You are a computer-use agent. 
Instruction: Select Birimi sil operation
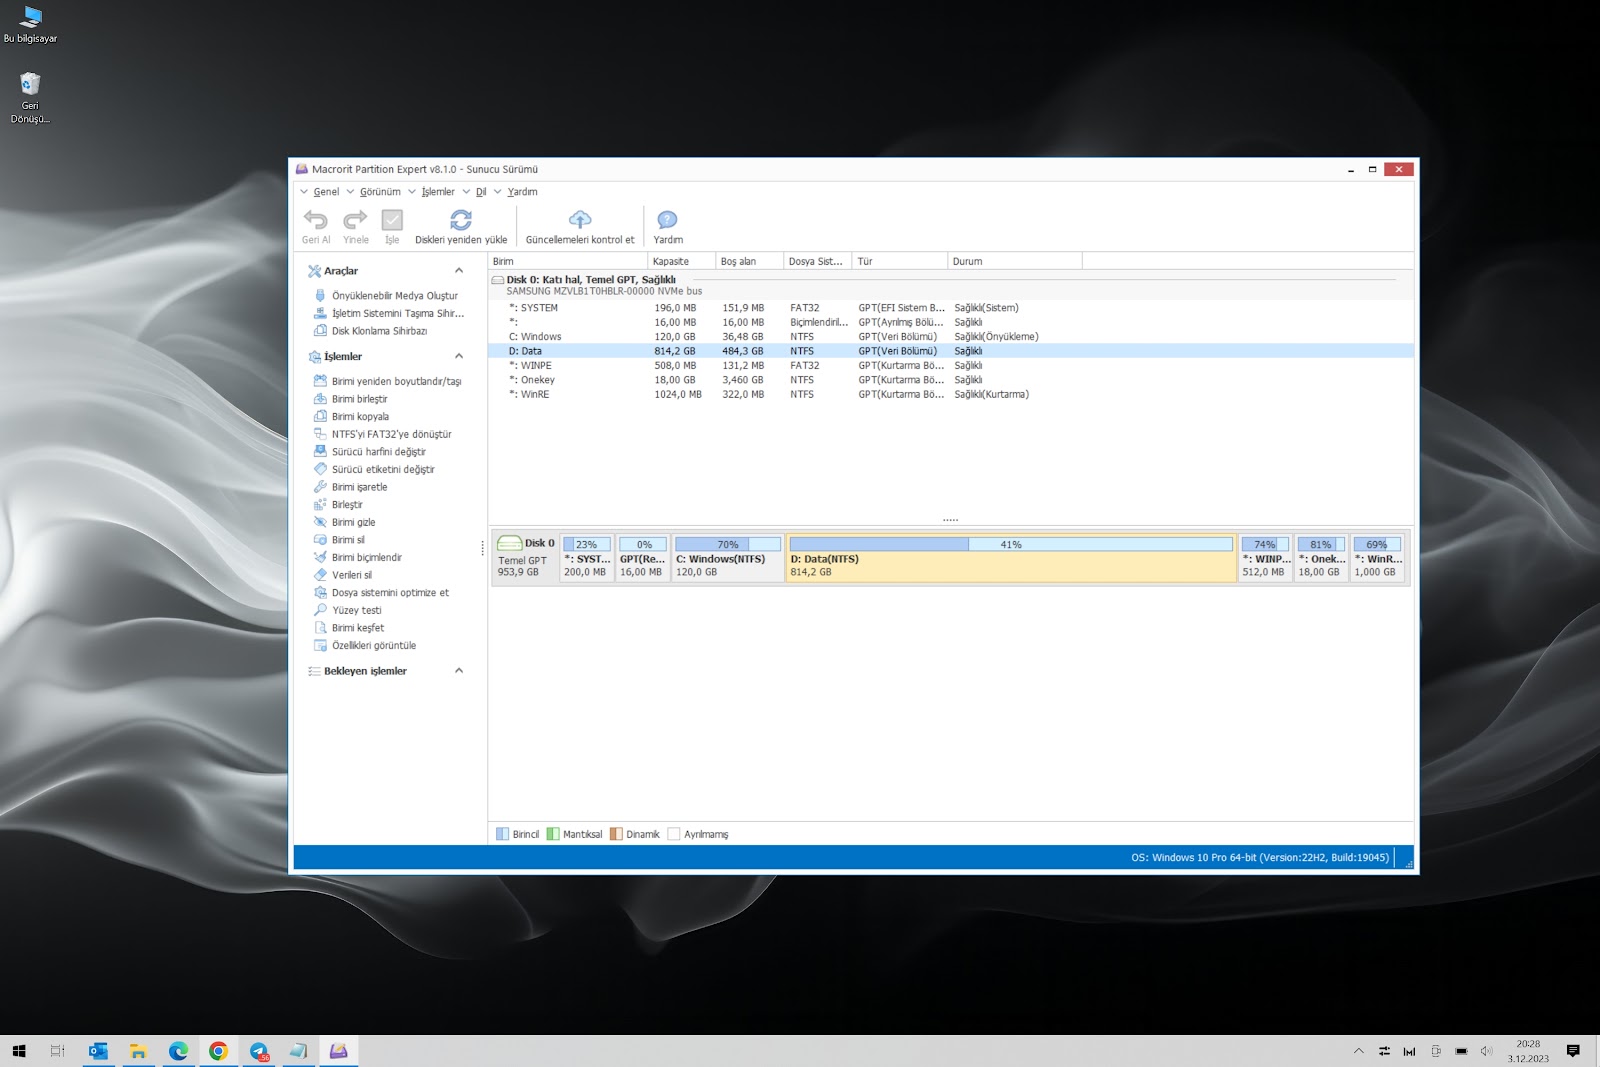coord(348,540)
